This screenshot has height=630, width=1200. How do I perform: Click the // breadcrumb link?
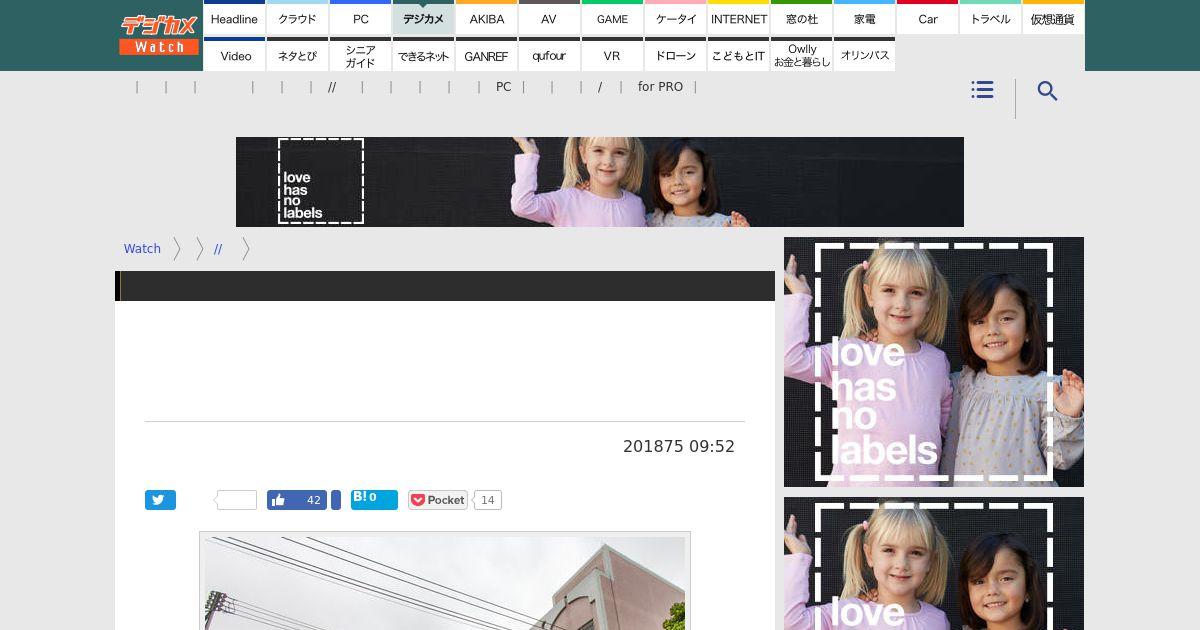click(218, 249)
